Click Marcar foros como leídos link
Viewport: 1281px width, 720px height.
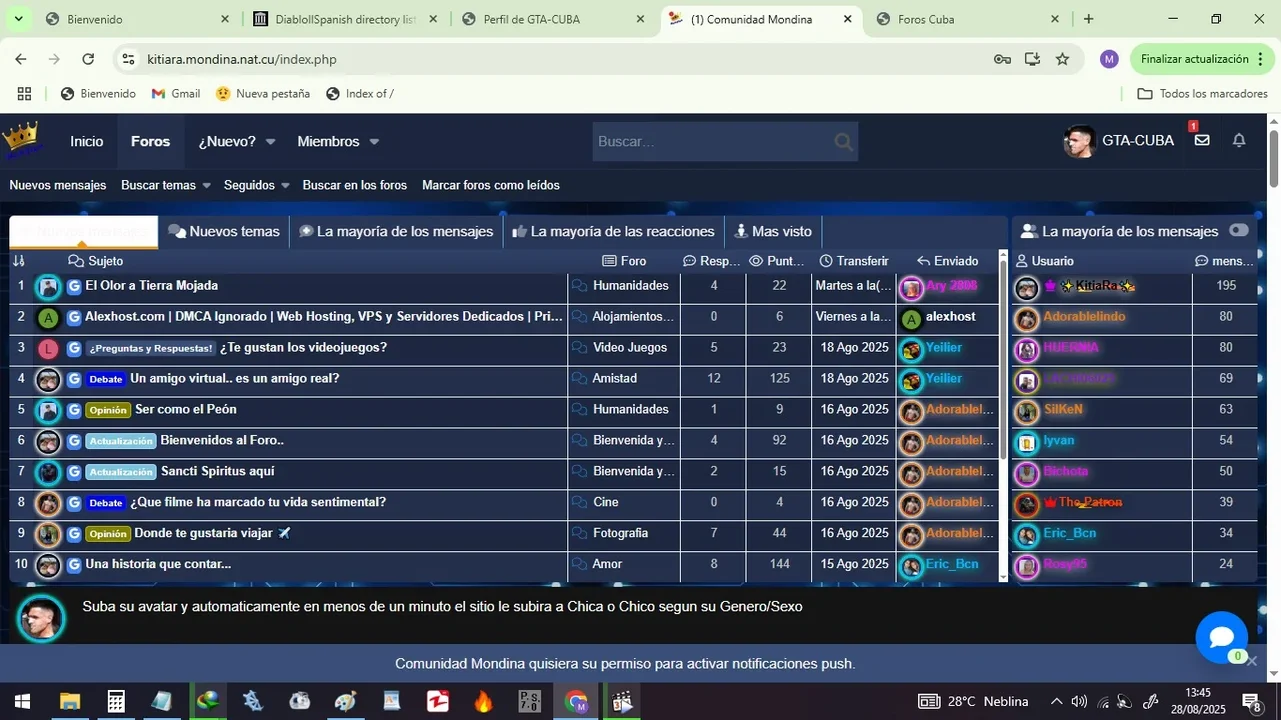pyautogui.click(x=491, y=185)
